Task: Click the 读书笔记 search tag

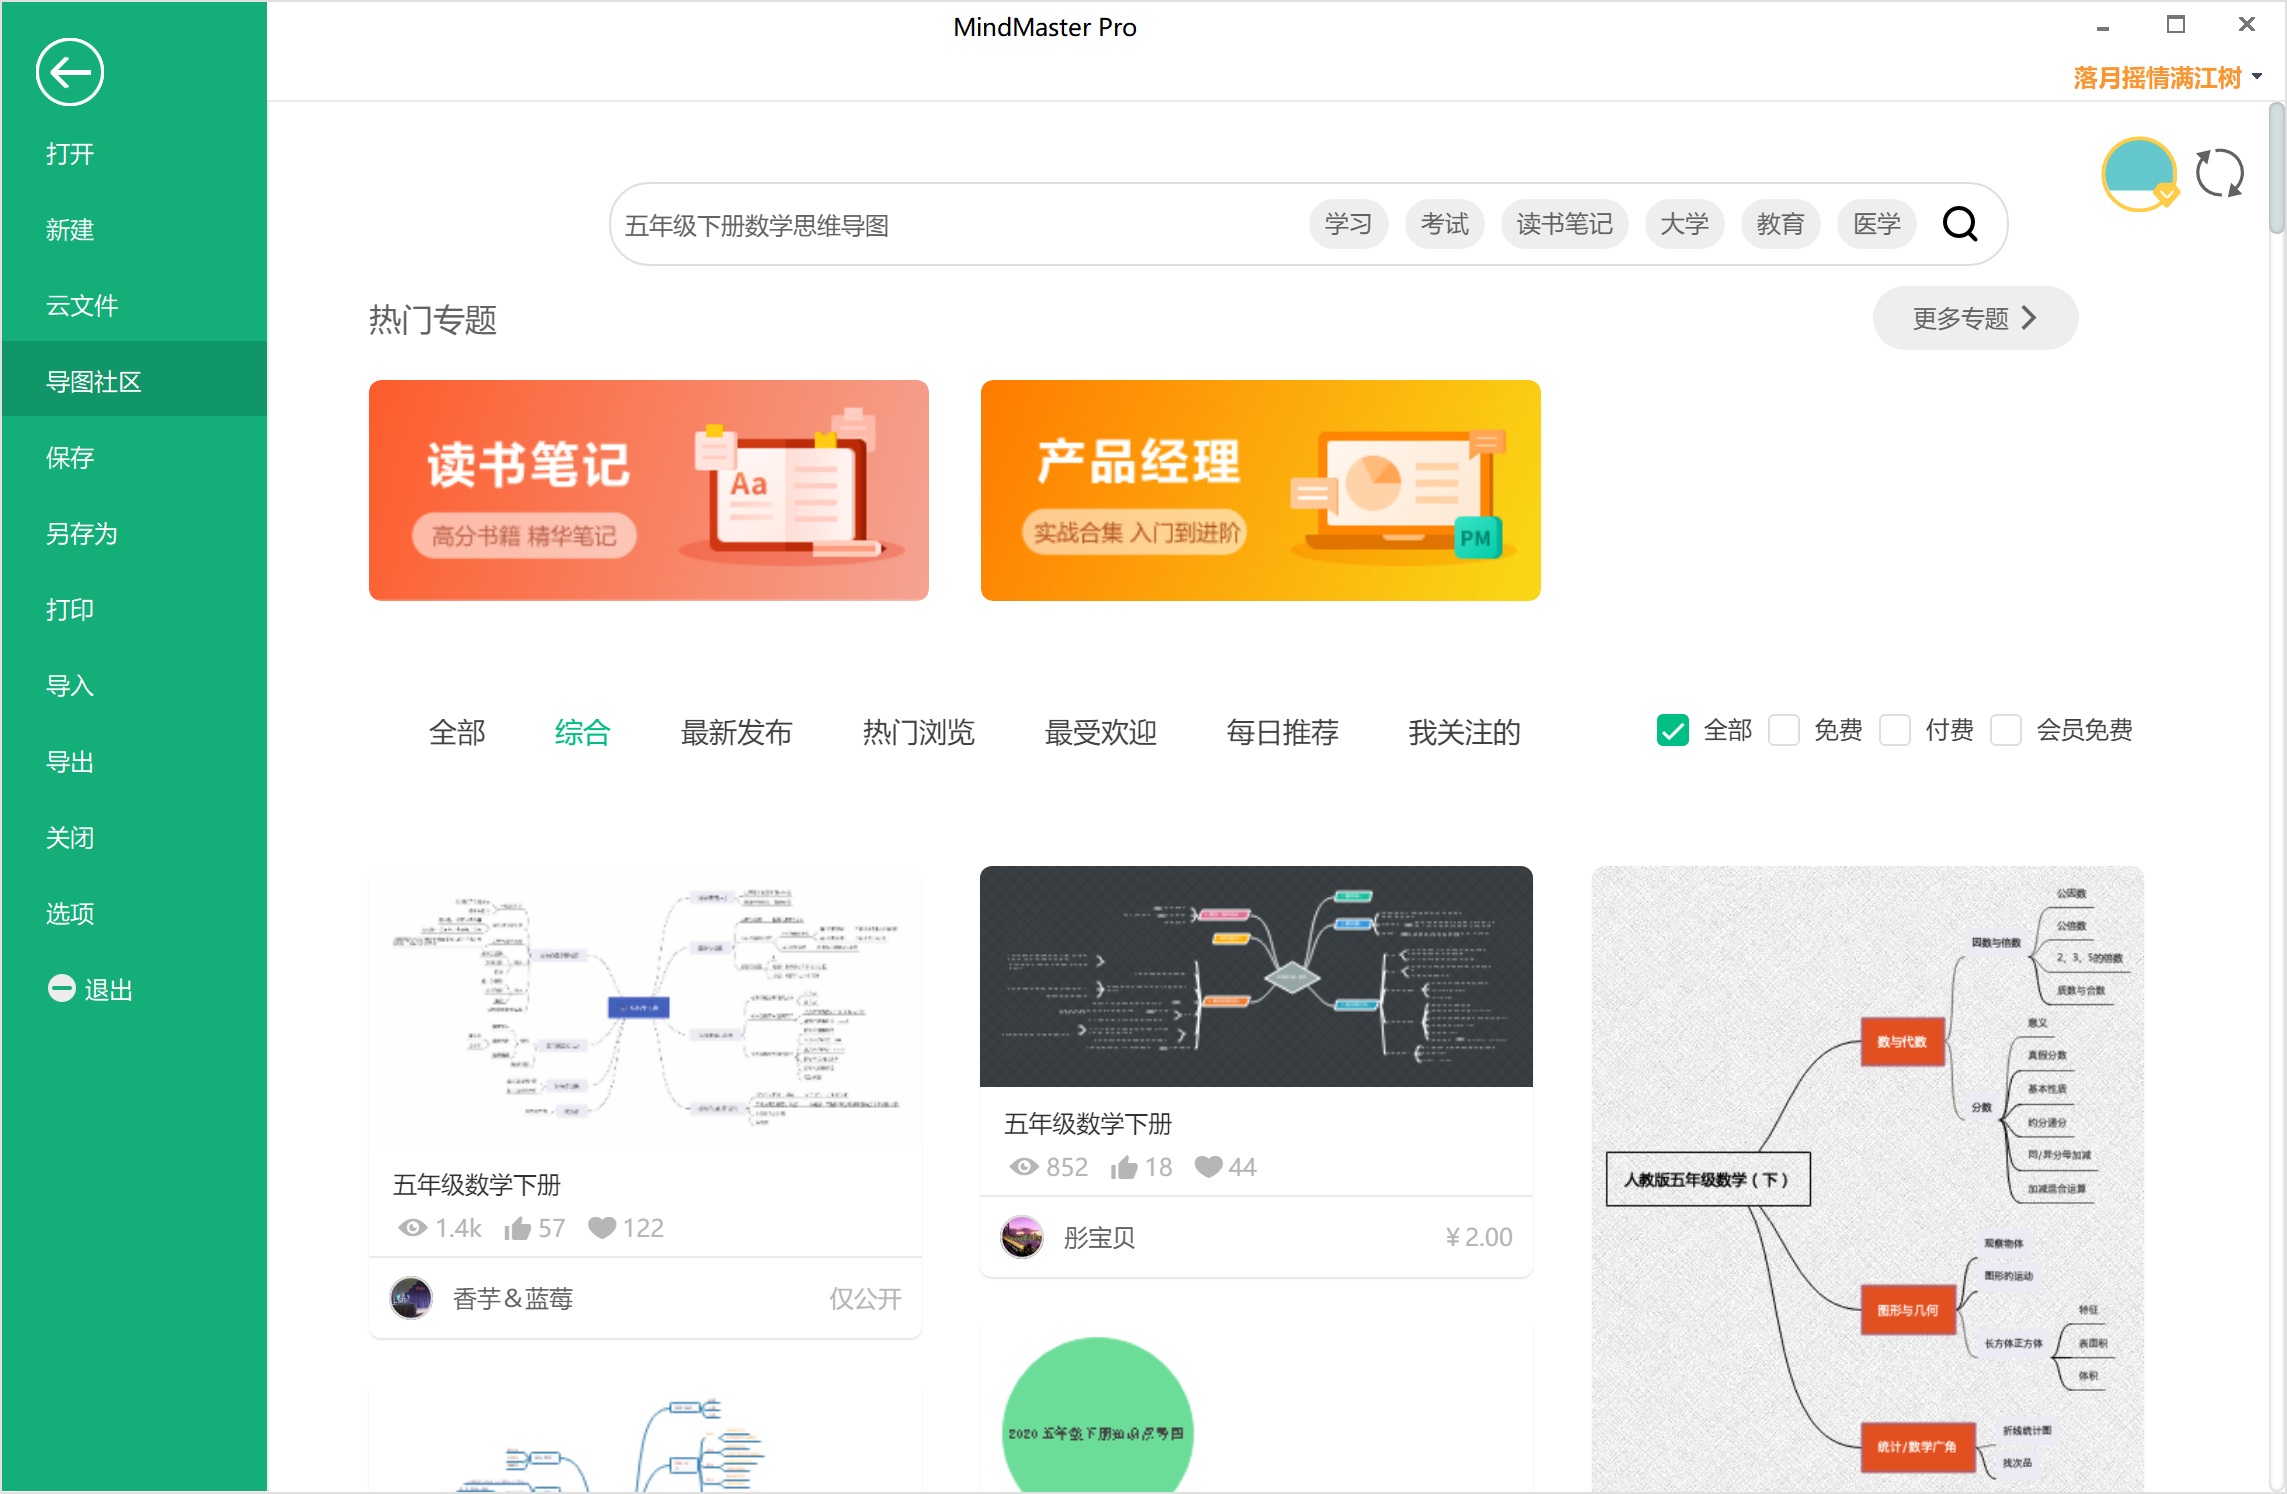Action: (x=1564, y=224)
